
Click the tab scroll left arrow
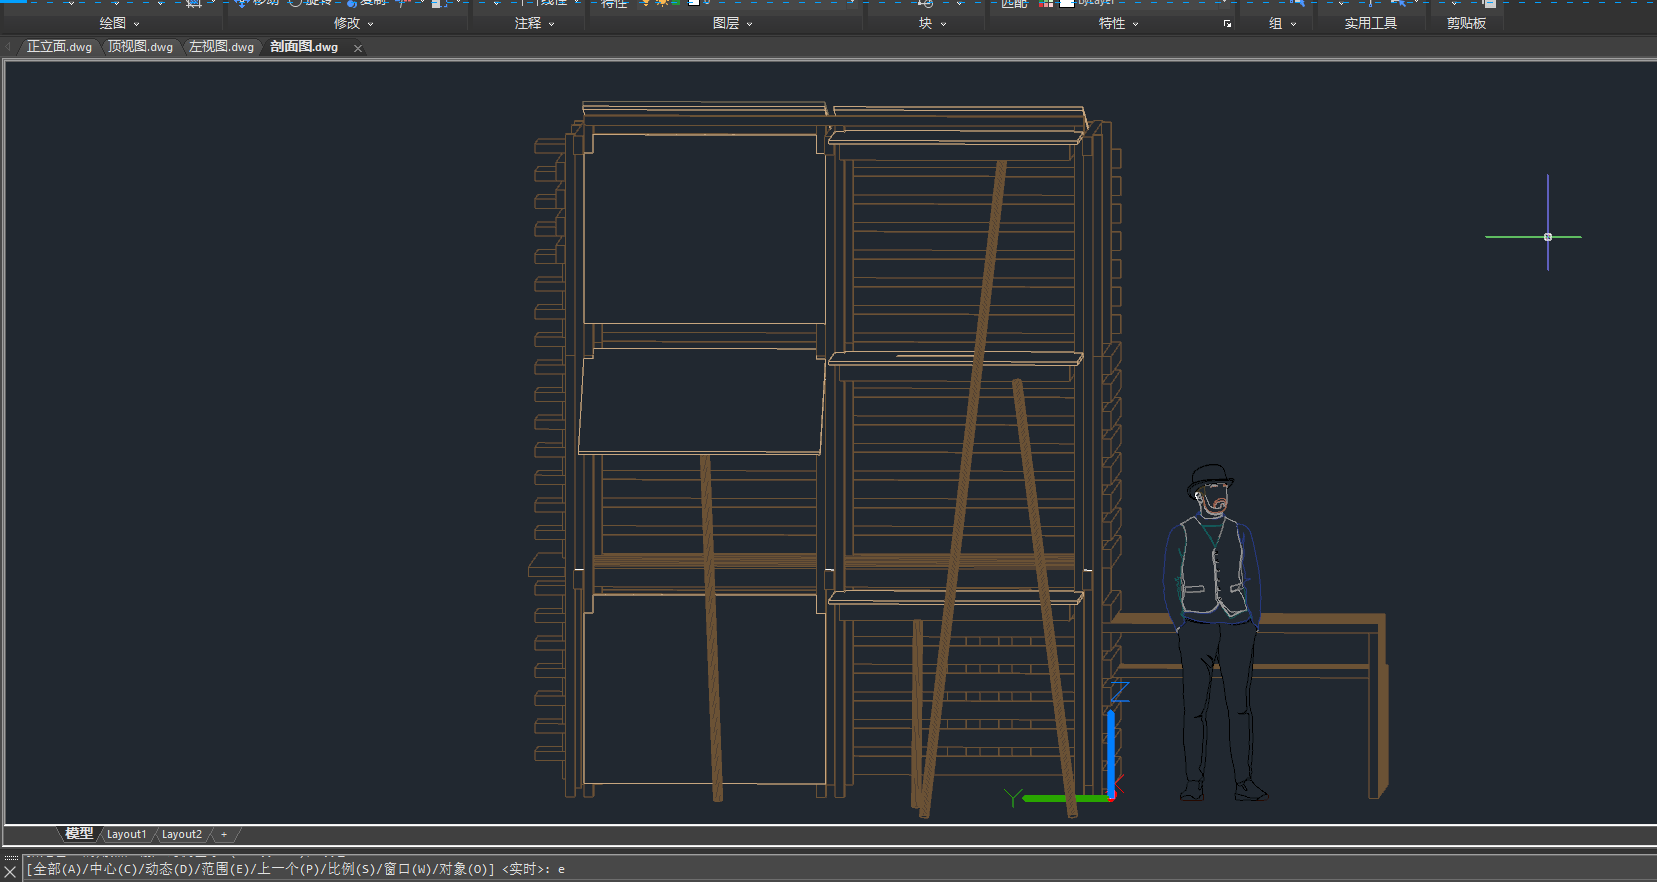tap(8, 47)
